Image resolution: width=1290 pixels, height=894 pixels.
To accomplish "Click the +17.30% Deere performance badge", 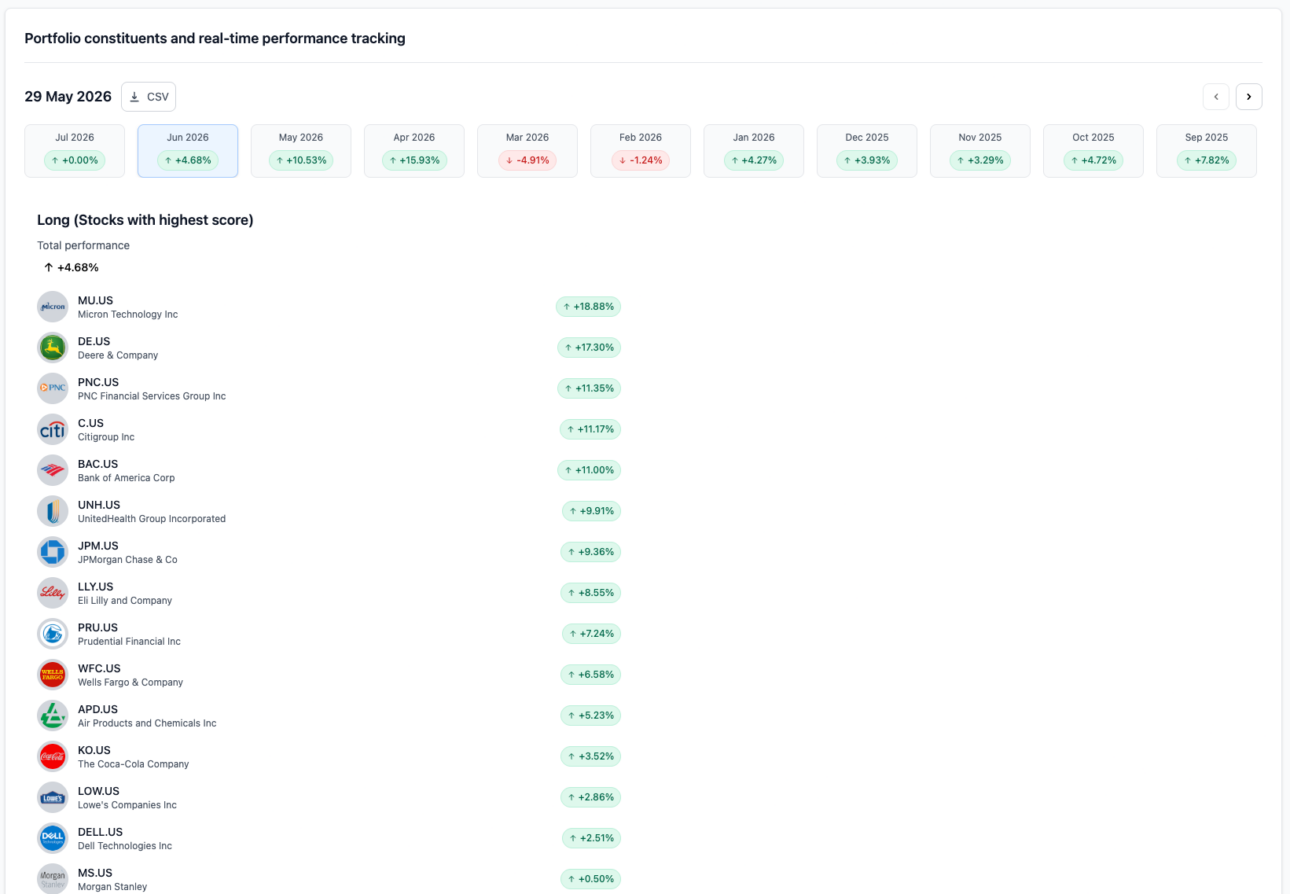I will [x=589, y=348].
